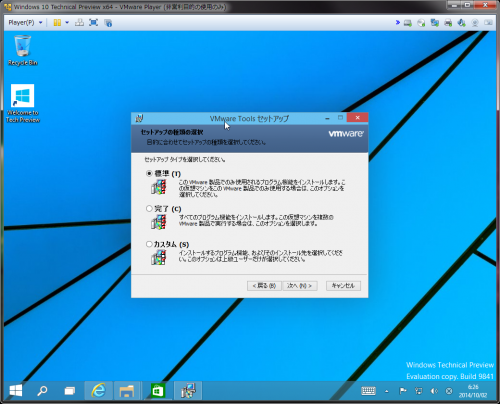Image resolution: width=500 pixels, height=404 pixels.
Task: Close the VMware Tools setup dialog
Action: [357, 118]
